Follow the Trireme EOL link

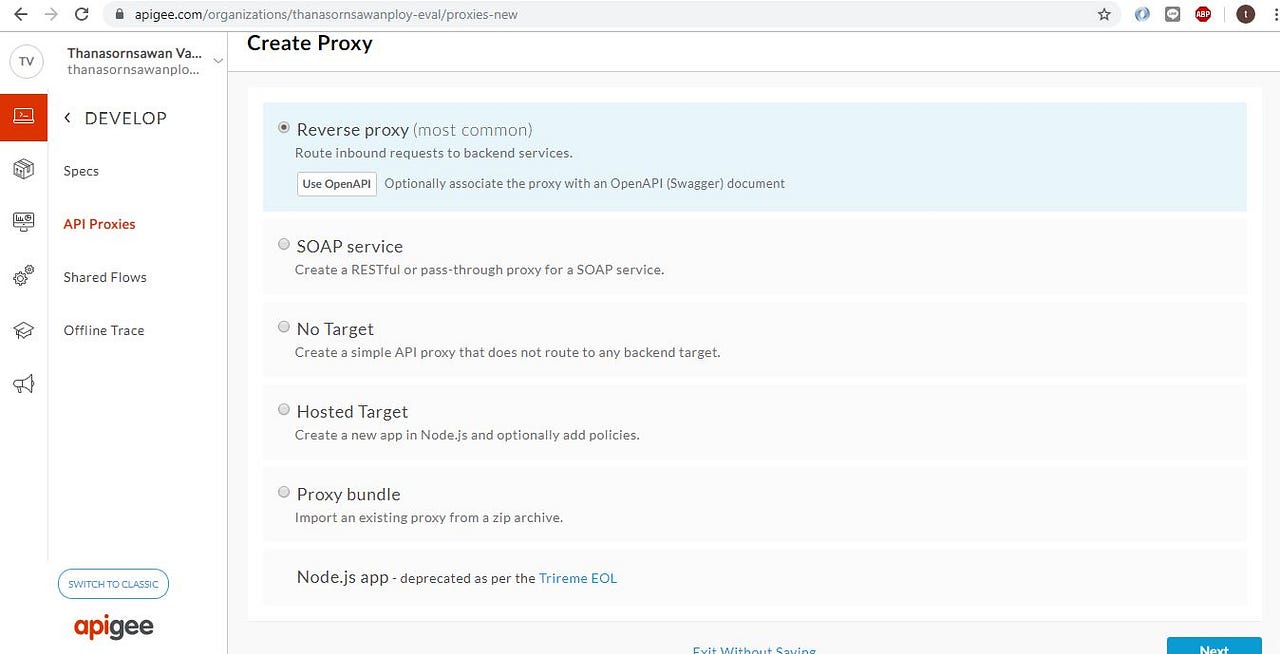click(578, 577)
